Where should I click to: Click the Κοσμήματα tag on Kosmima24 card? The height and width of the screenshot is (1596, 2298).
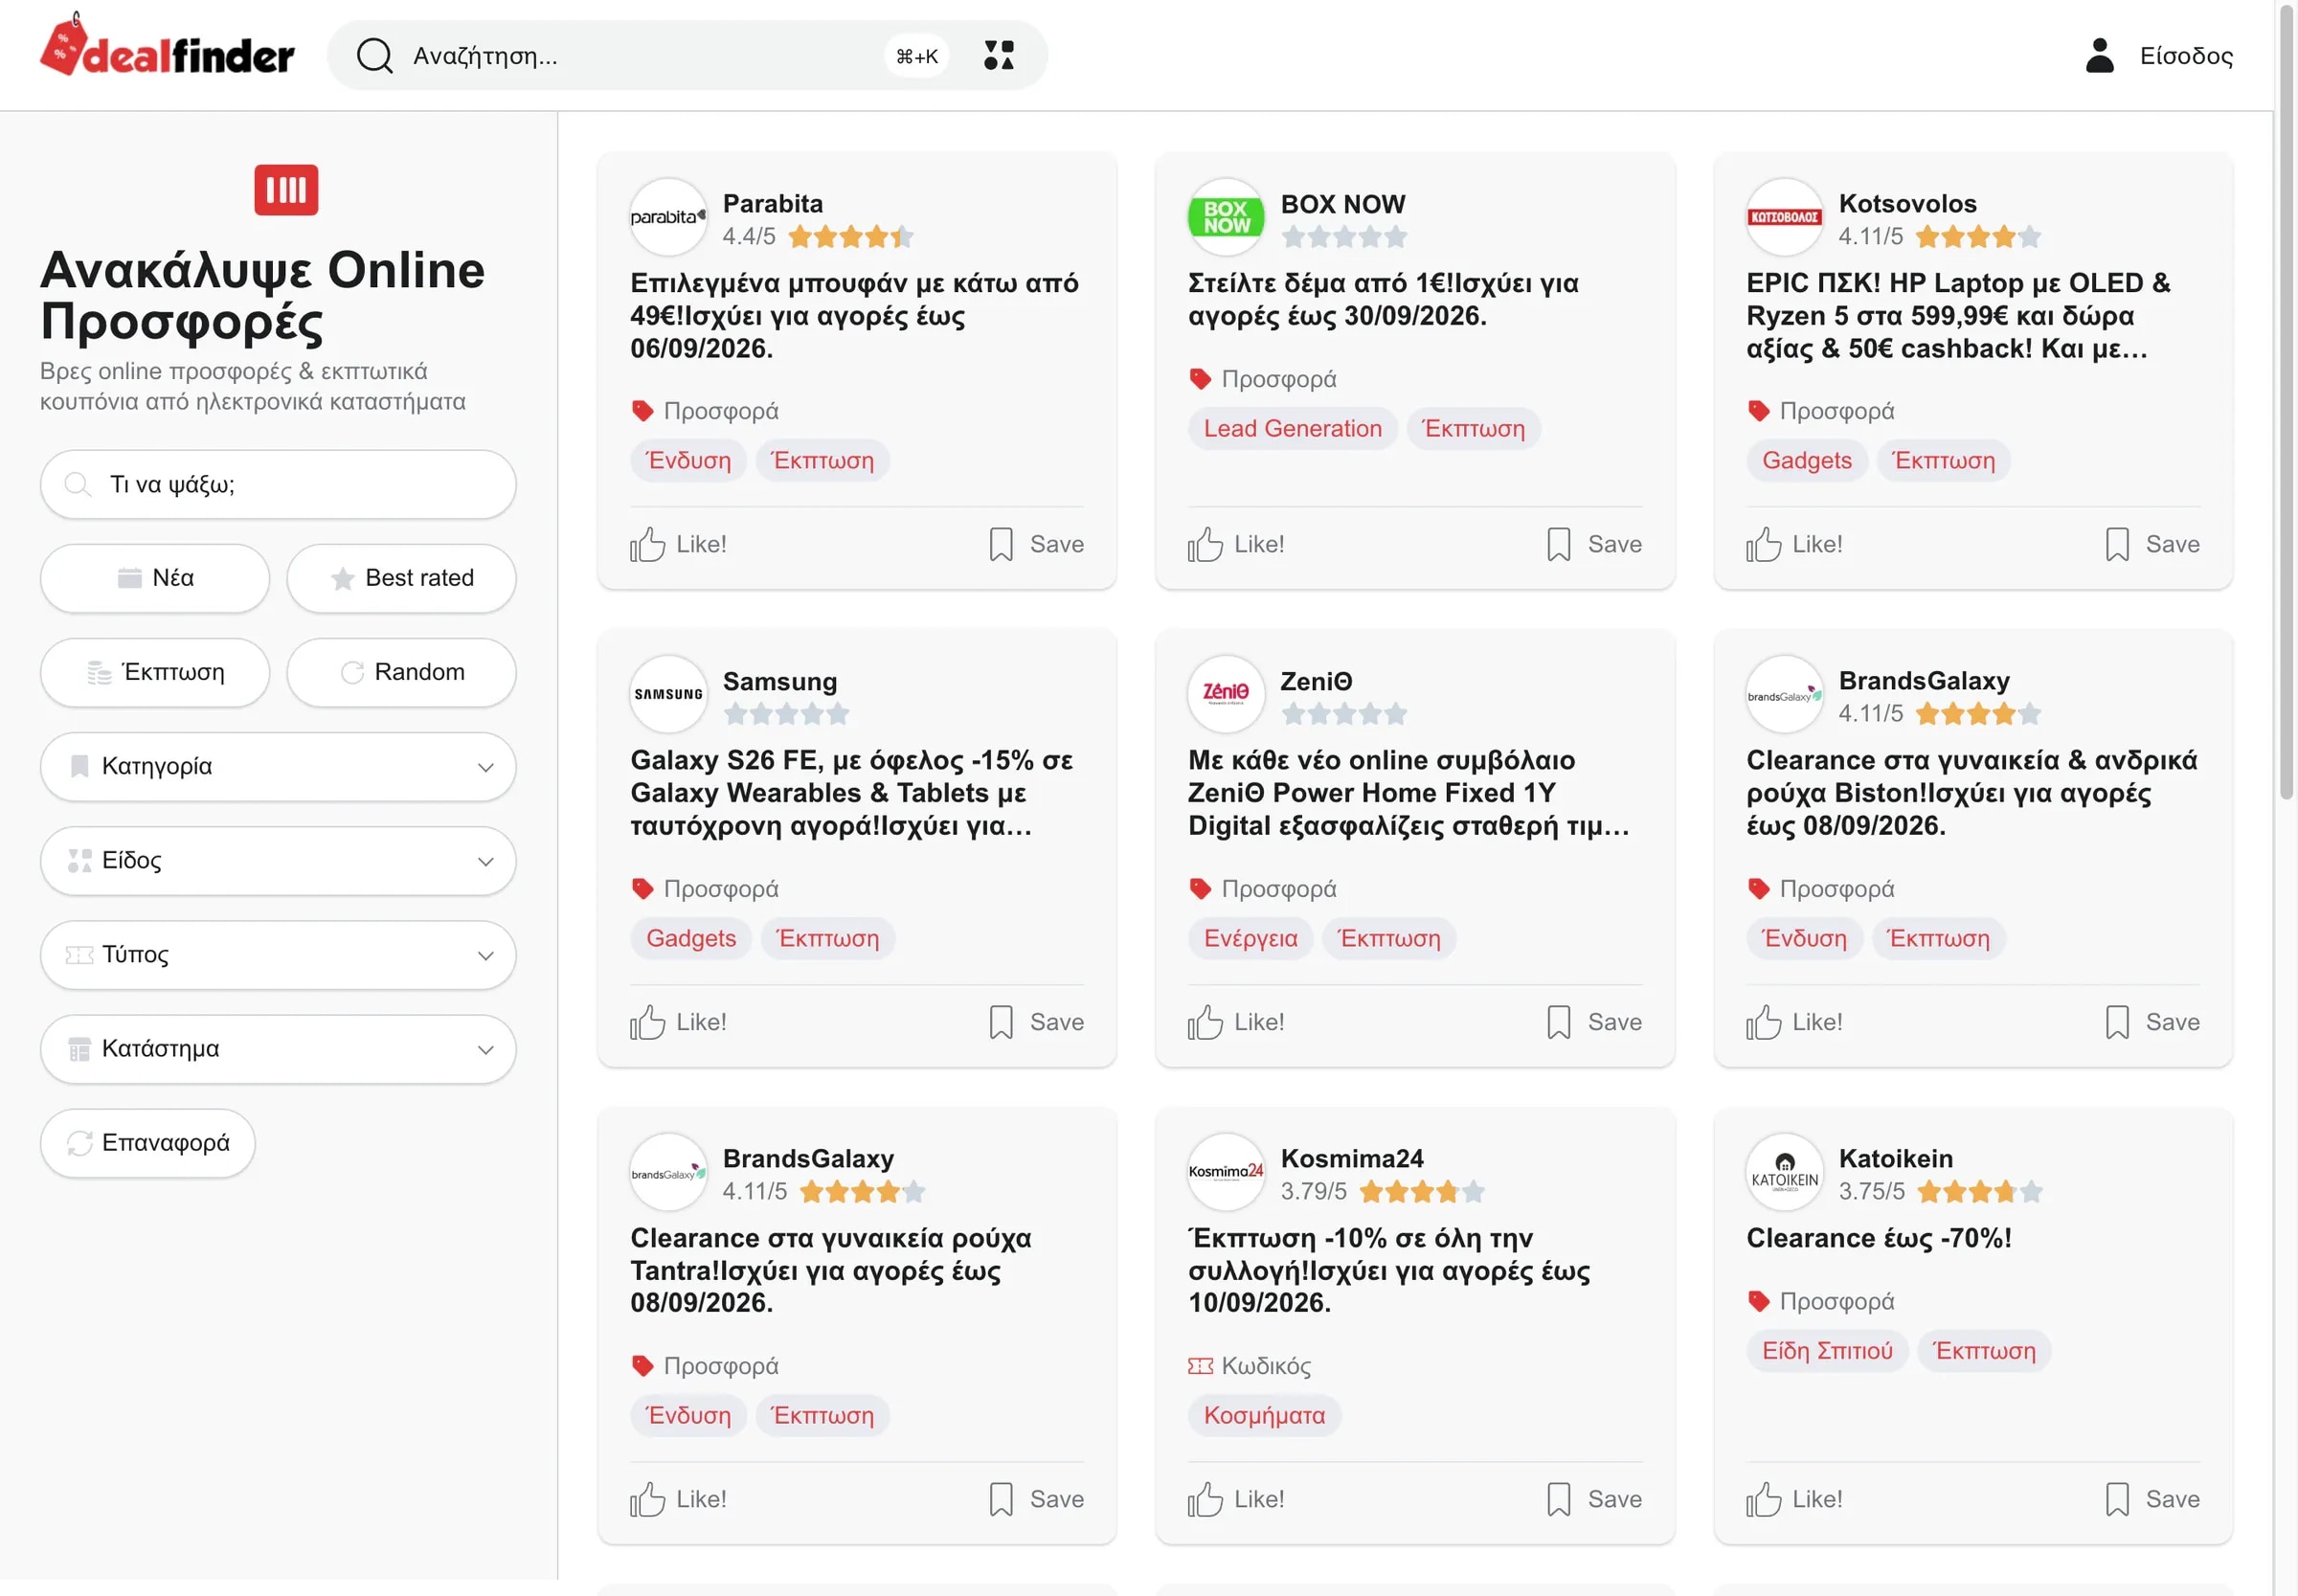[x=1264, y=1416]
